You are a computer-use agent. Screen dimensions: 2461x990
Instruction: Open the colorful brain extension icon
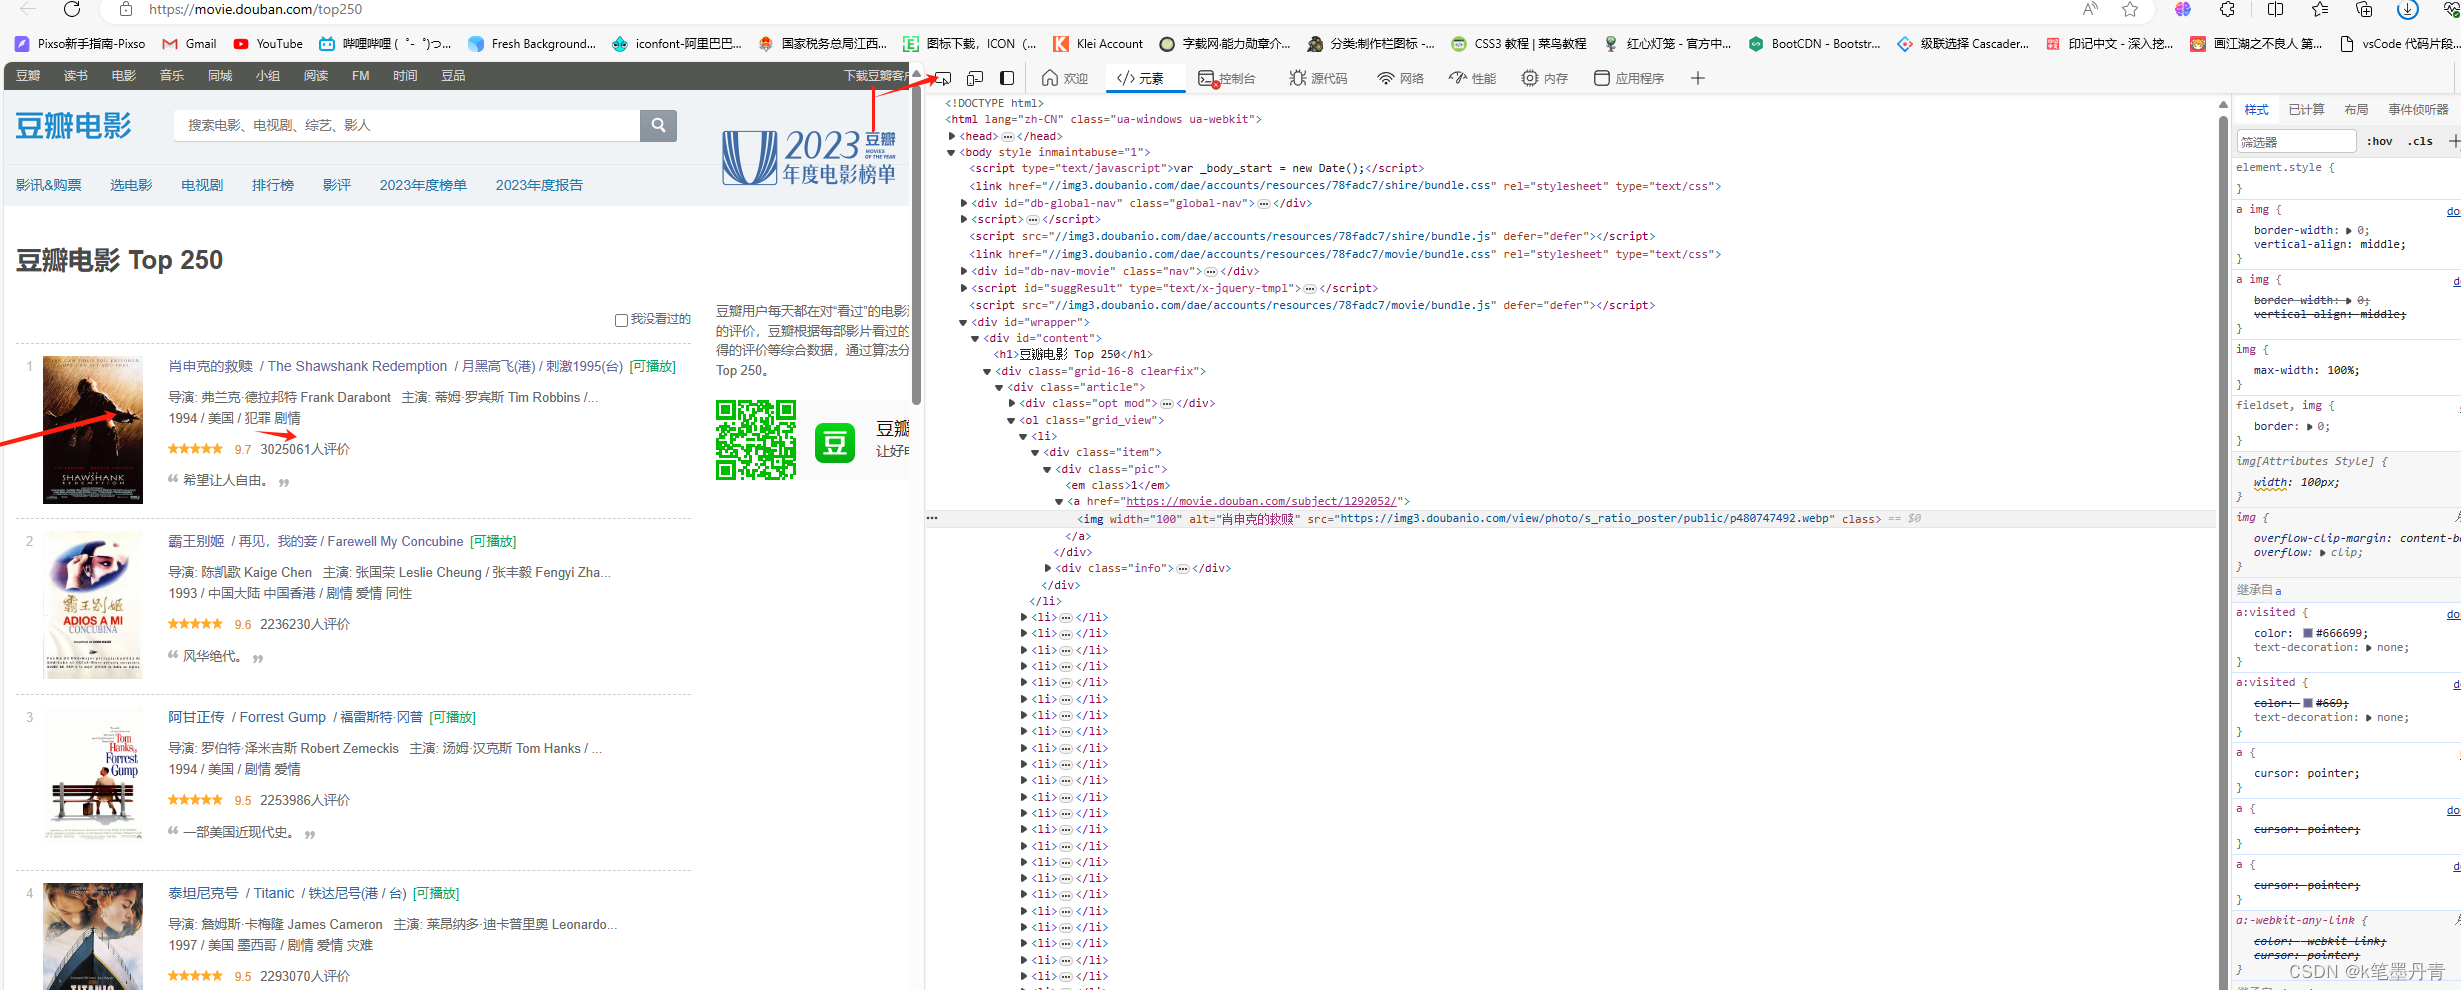(x=2183, y=9)
